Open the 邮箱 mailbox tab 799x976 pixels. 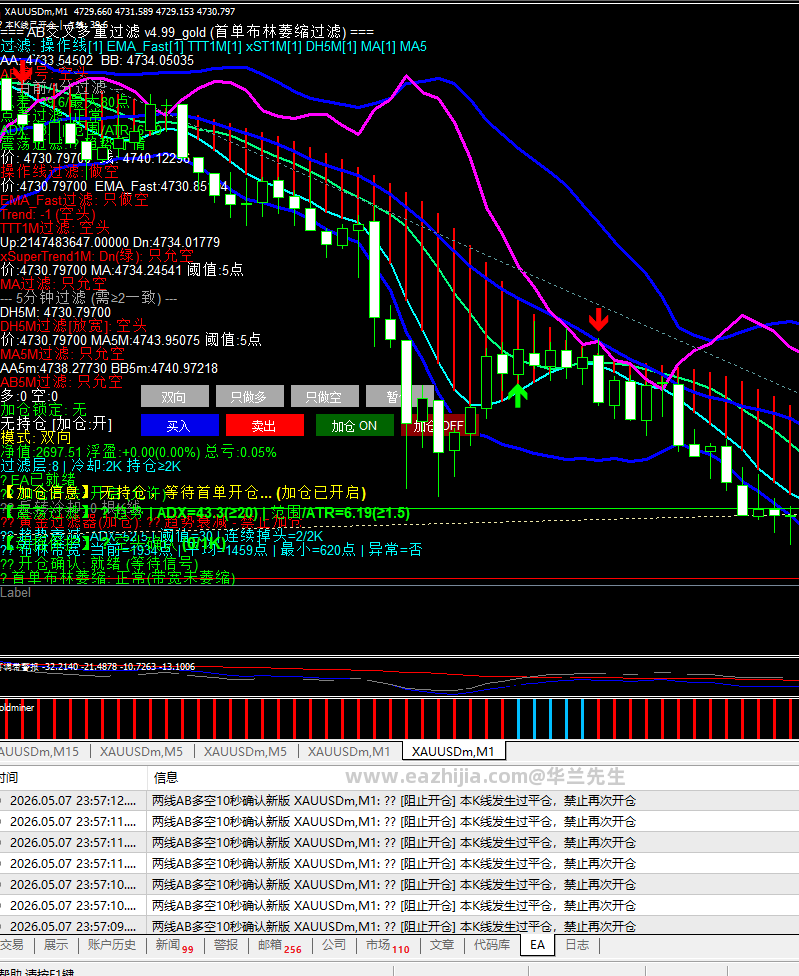click(279, 945)
